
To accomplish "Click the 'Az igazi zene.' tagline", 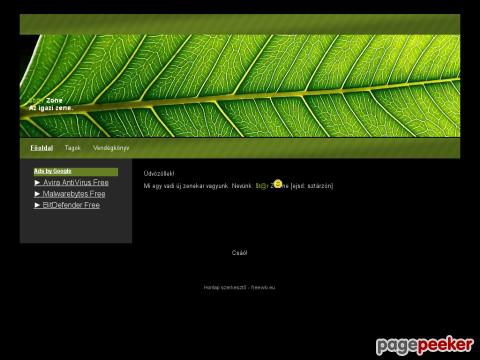I will pos(51,108).
